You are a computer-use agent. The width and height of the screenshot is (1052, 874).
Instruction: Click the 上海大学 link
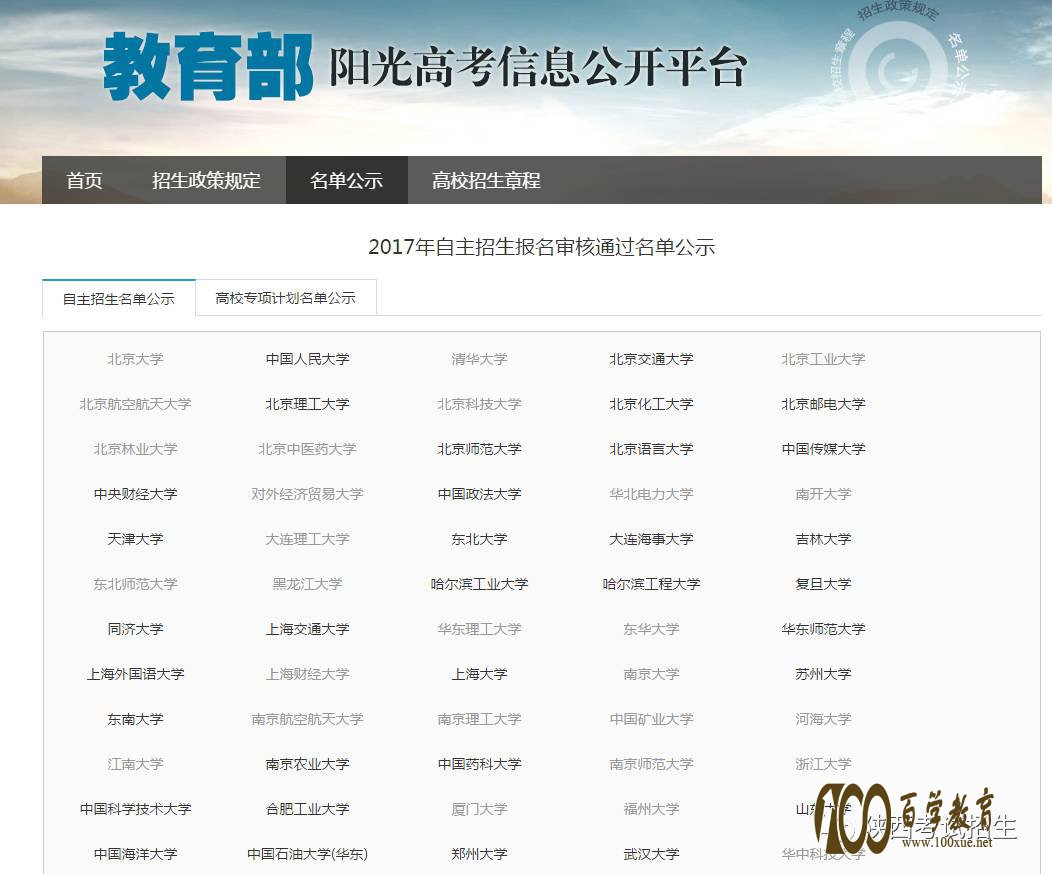(x=480, y=673)
